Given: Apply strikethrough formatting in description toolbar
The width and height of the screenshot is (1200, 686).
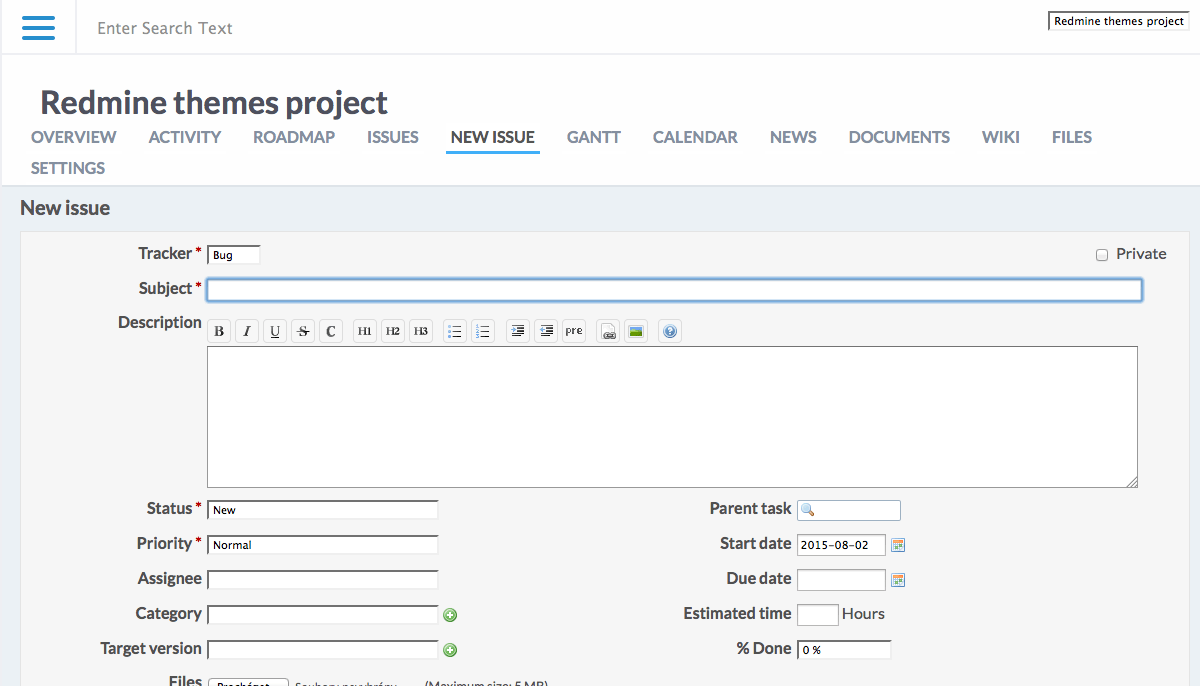Looking at the screenshot, I should click(303, 331).
